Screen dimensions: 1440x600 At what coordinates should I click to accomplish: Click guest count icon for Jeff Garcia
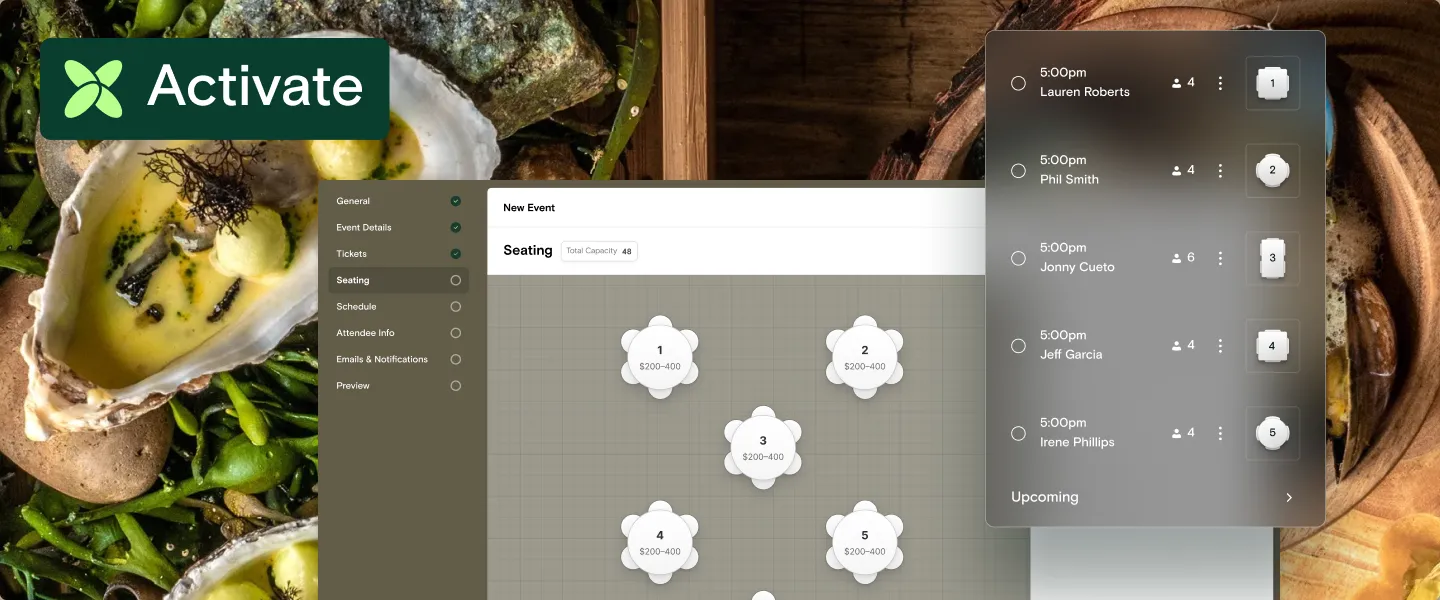point(1177,346)
